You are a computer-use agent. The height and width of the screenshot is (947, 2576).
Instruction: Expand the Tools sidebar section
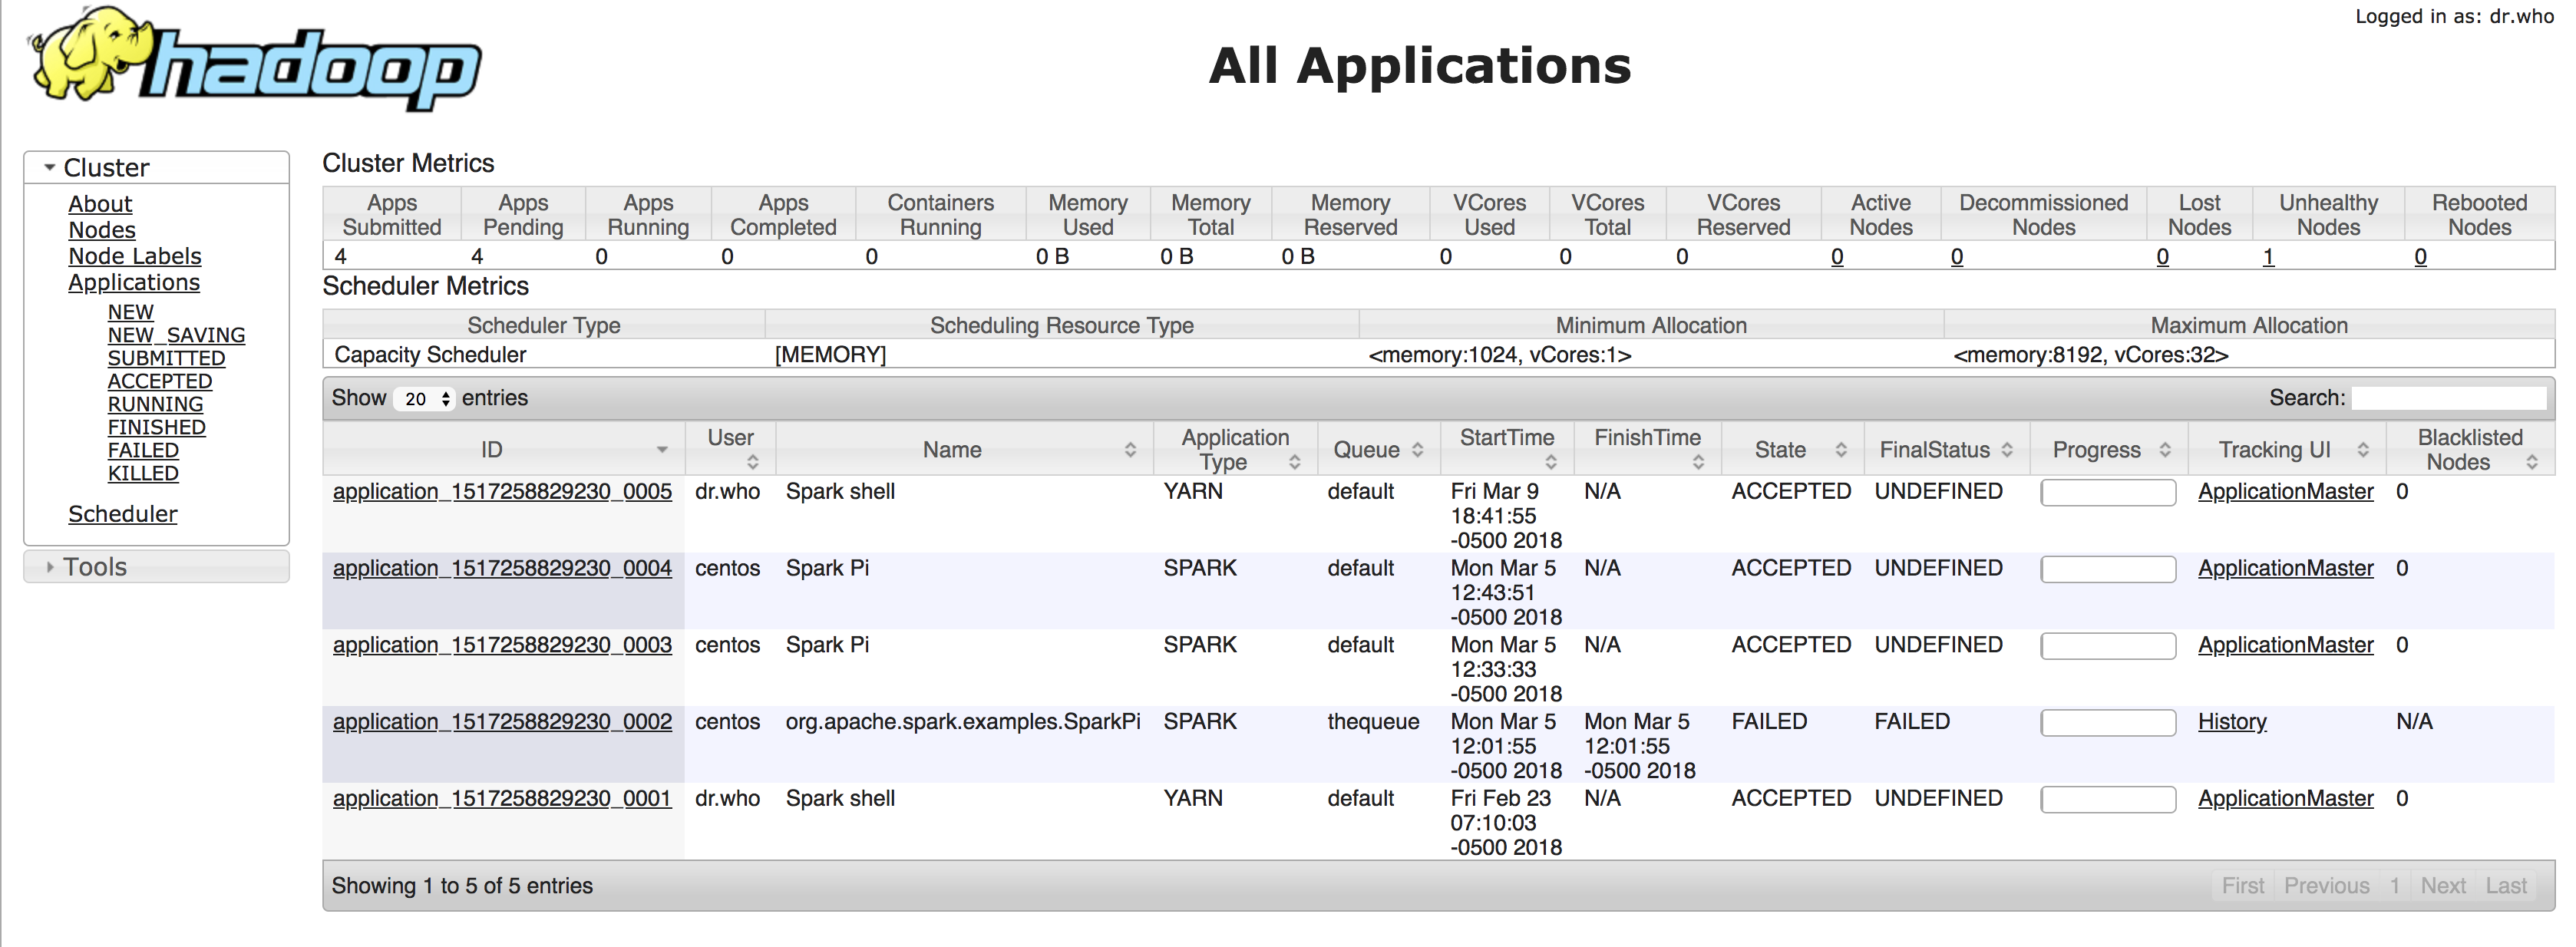[x=156, y=567]
